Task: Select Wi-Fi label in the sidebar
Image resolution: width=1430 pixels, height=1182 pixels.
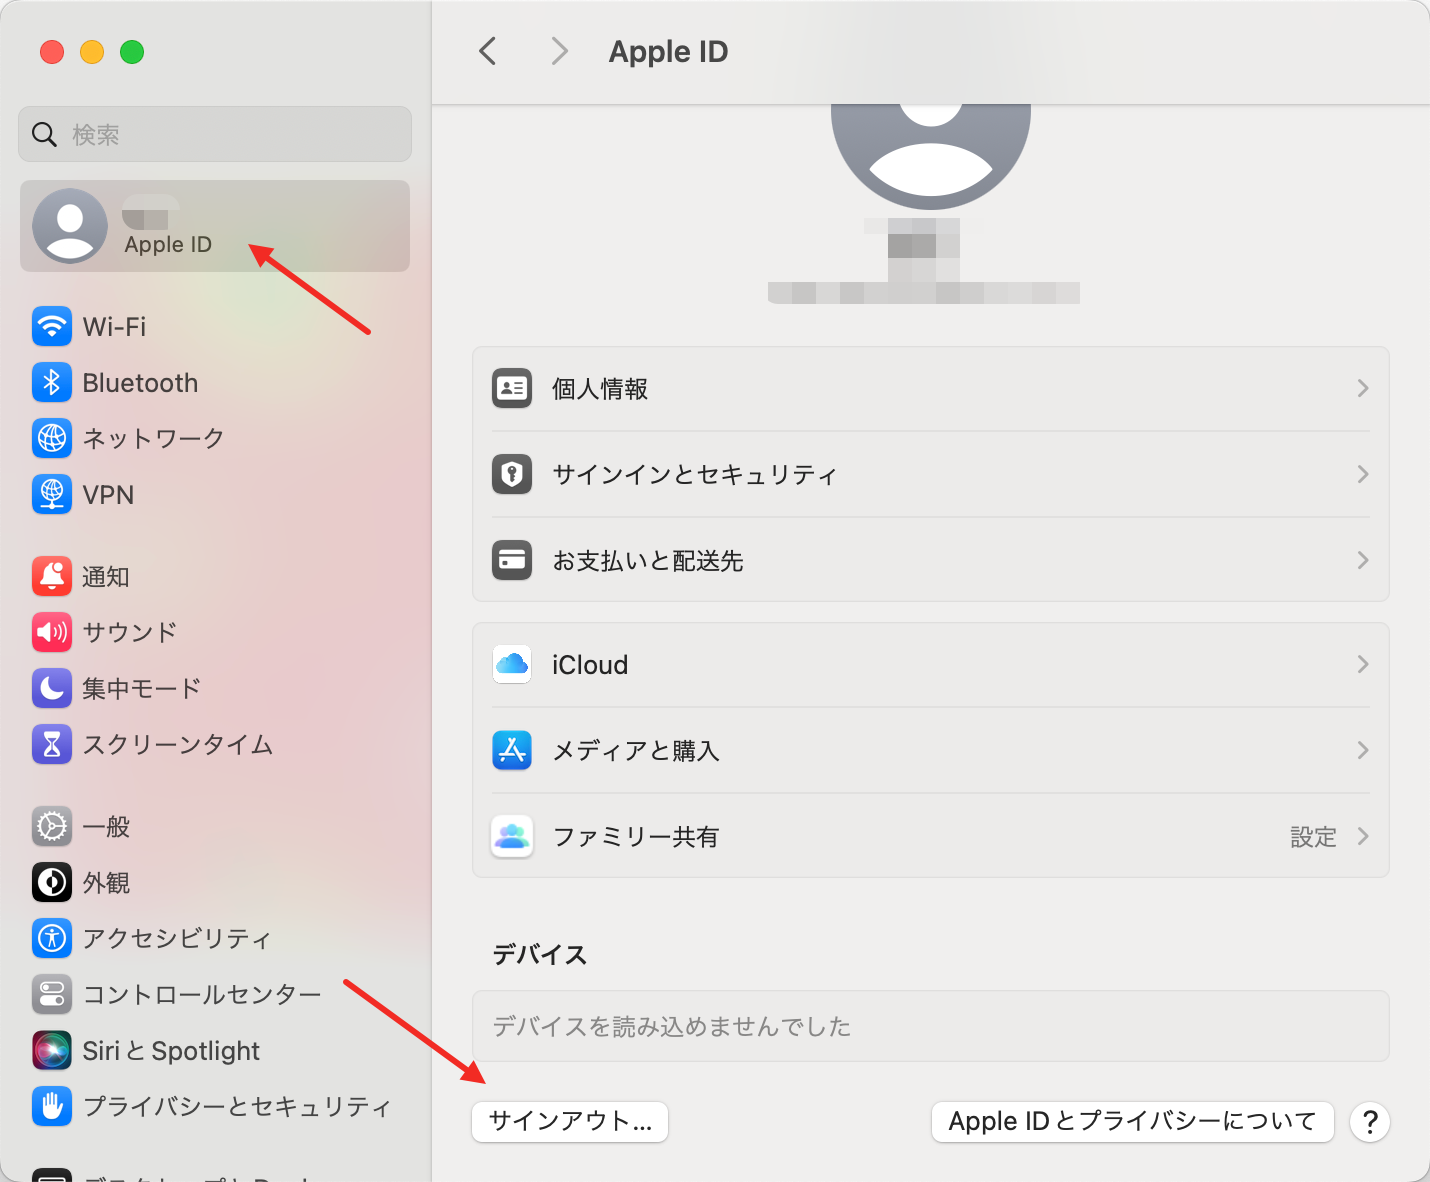Action: (114, 327)
